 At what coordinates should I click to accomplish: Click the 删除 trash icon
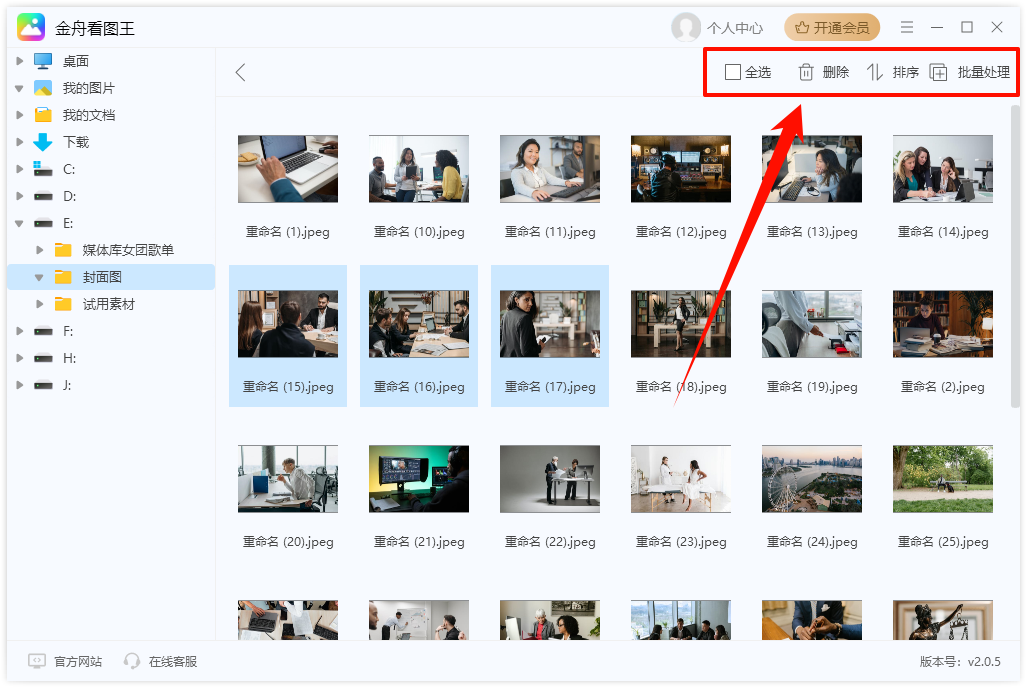[x=806, y=72]
